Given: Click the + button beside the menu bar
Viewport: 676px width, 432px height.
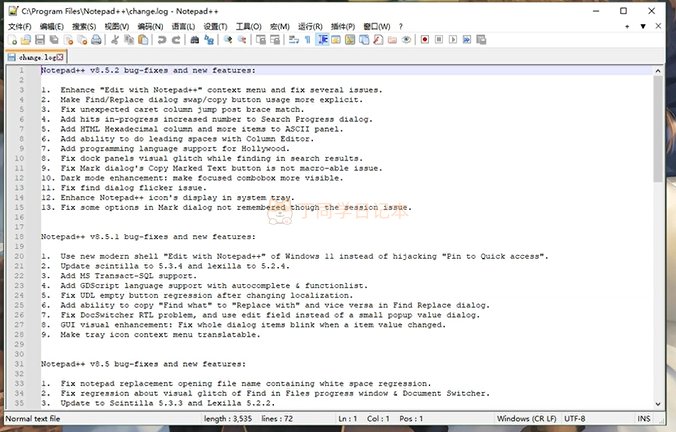Looking at the screenshot, I should coord(627,27).
